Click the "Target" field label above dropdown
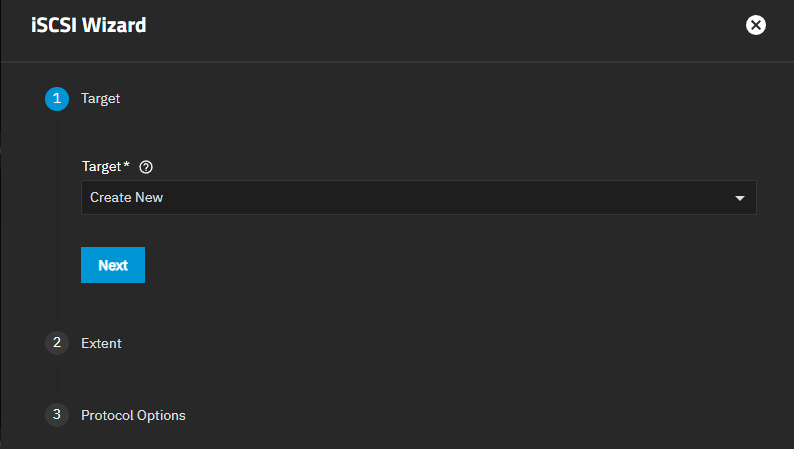Screen dimensions: 794x449 point(100,167)
